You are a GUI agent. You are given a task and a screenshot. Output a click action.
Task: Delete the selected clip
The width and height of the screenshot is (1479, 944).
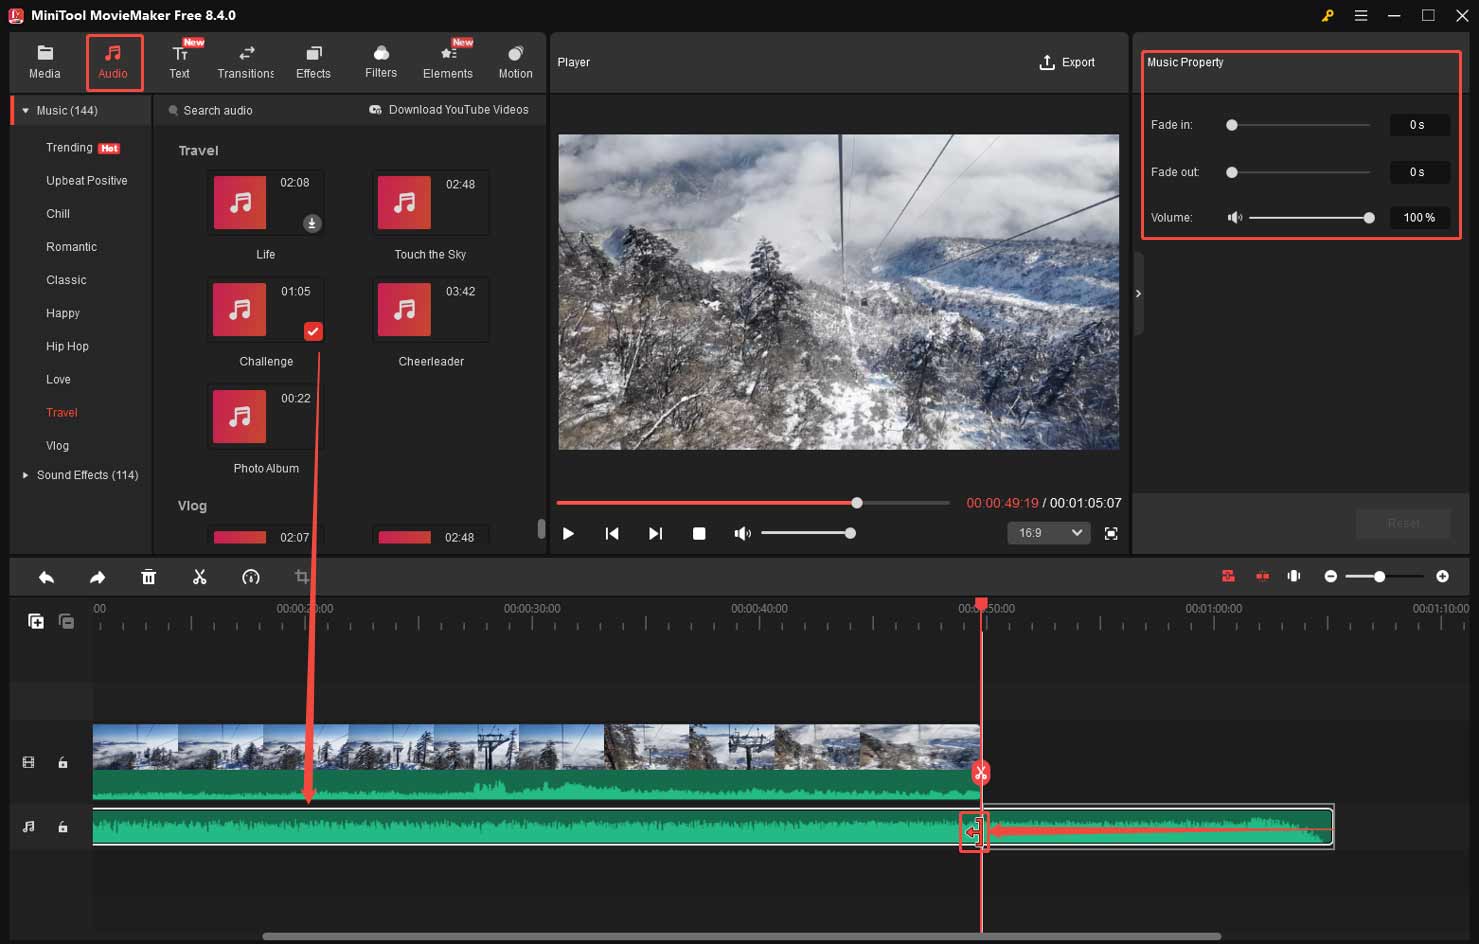coord(148,576)
